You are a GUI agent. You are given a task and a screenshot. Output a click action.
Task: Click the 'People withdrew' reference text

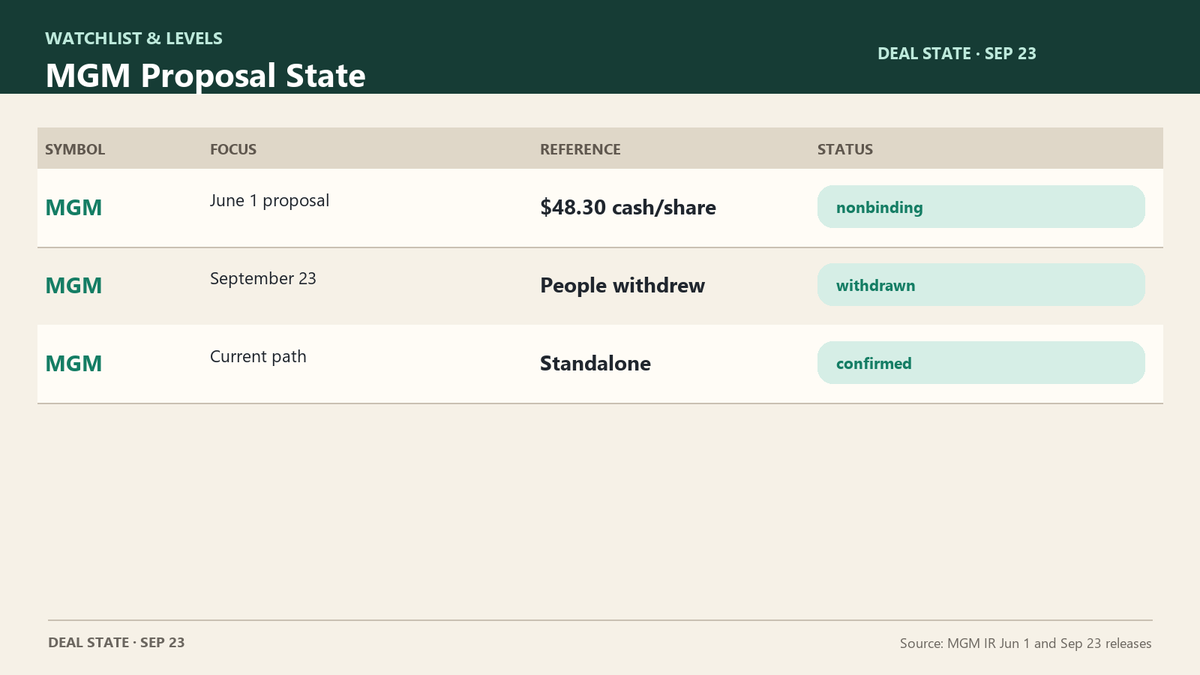click(622, 286)
